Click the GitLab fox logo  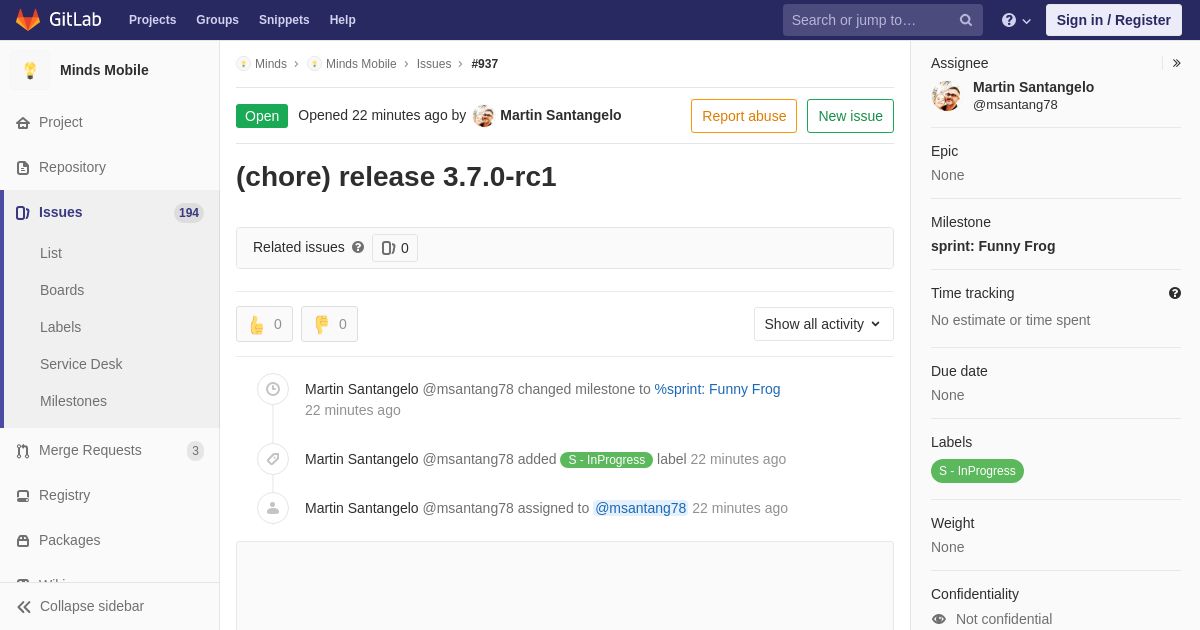28,20
